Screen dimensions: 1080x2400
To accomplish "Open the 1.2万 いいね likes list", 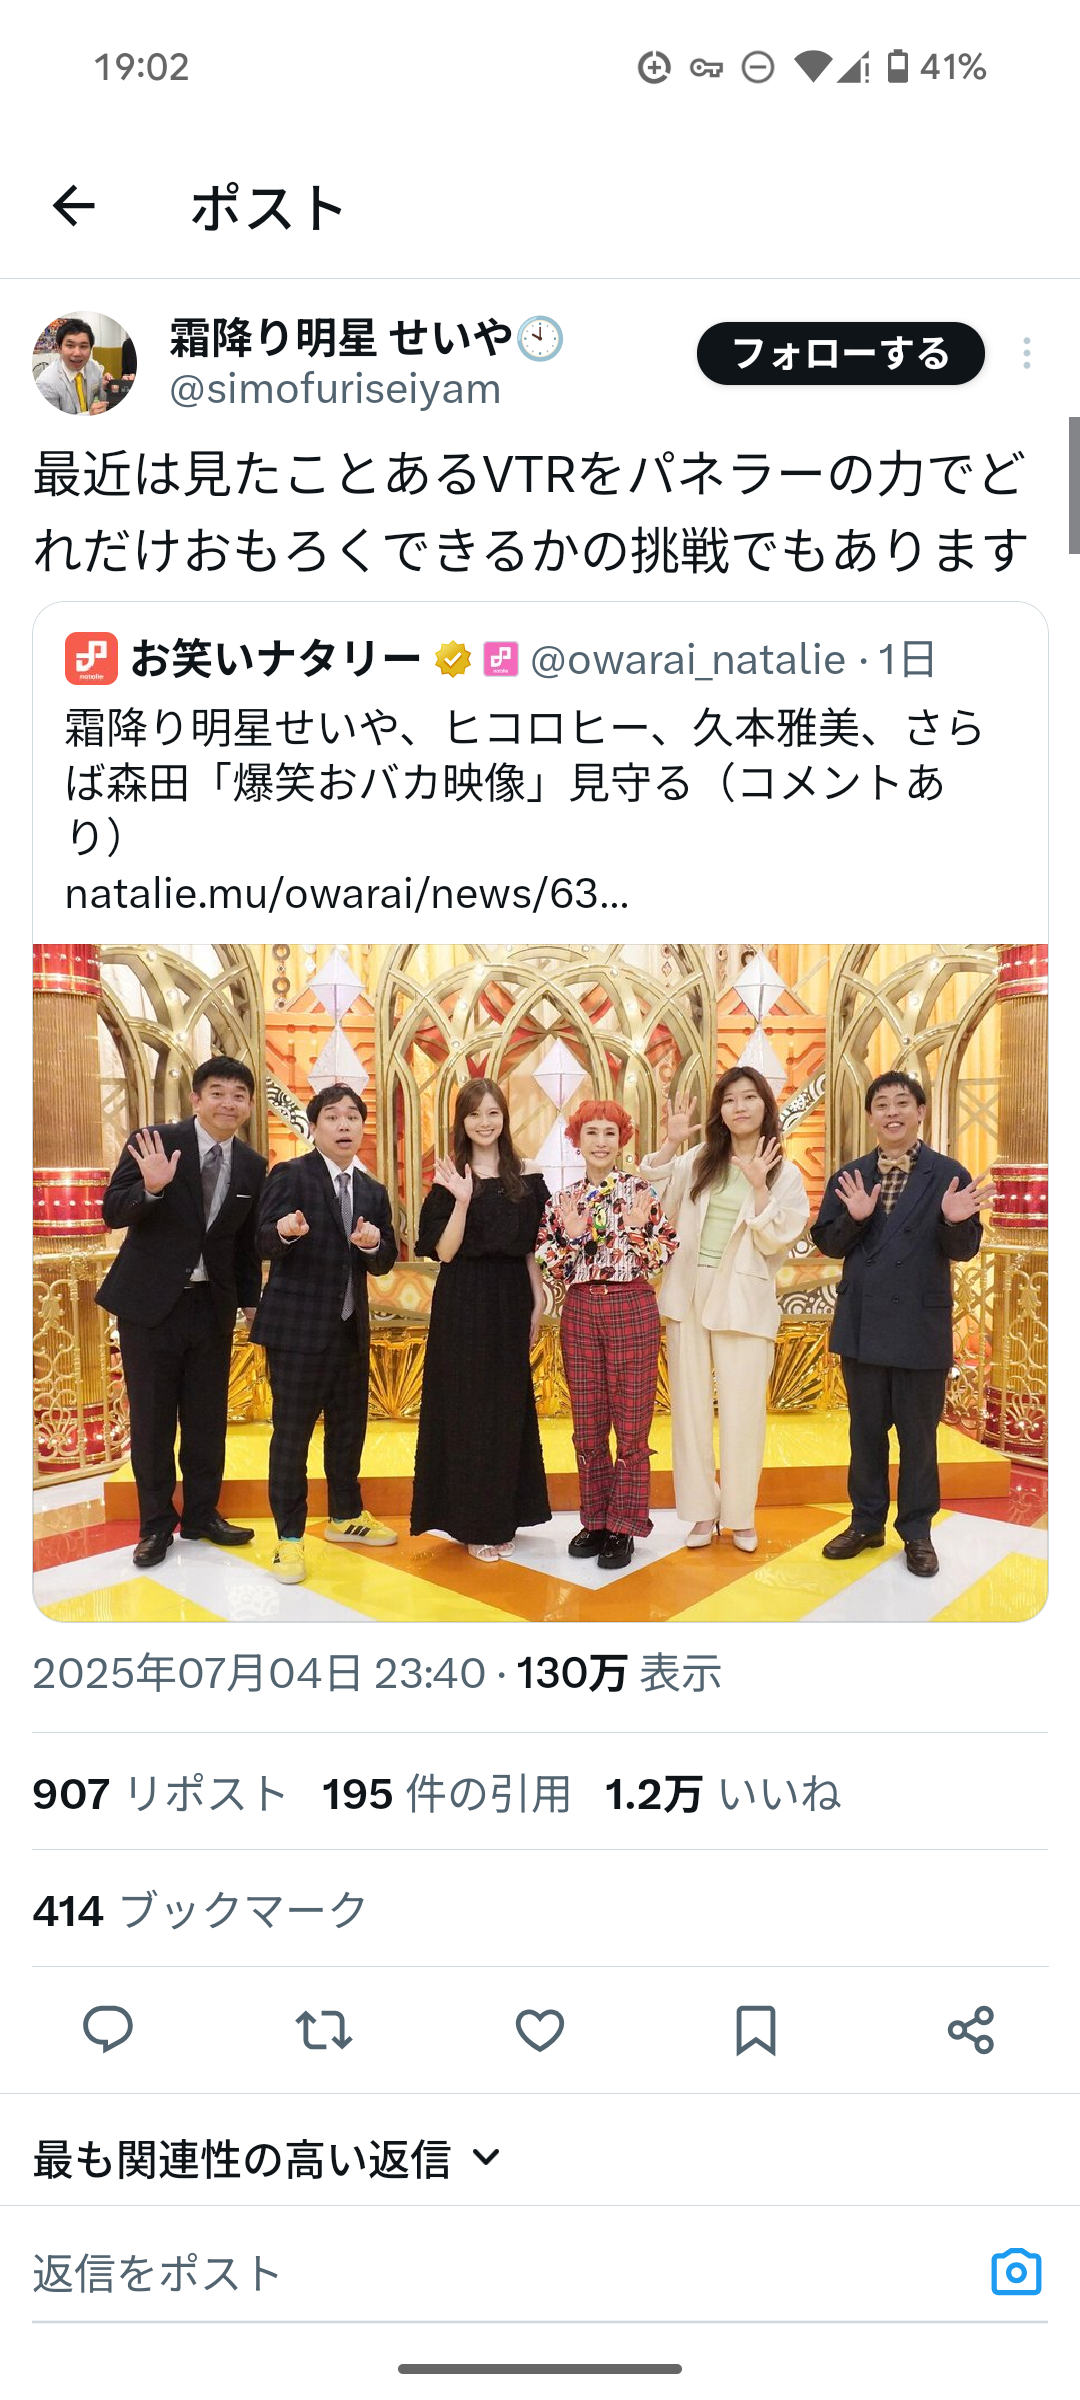I will [x=722, y=1793].
